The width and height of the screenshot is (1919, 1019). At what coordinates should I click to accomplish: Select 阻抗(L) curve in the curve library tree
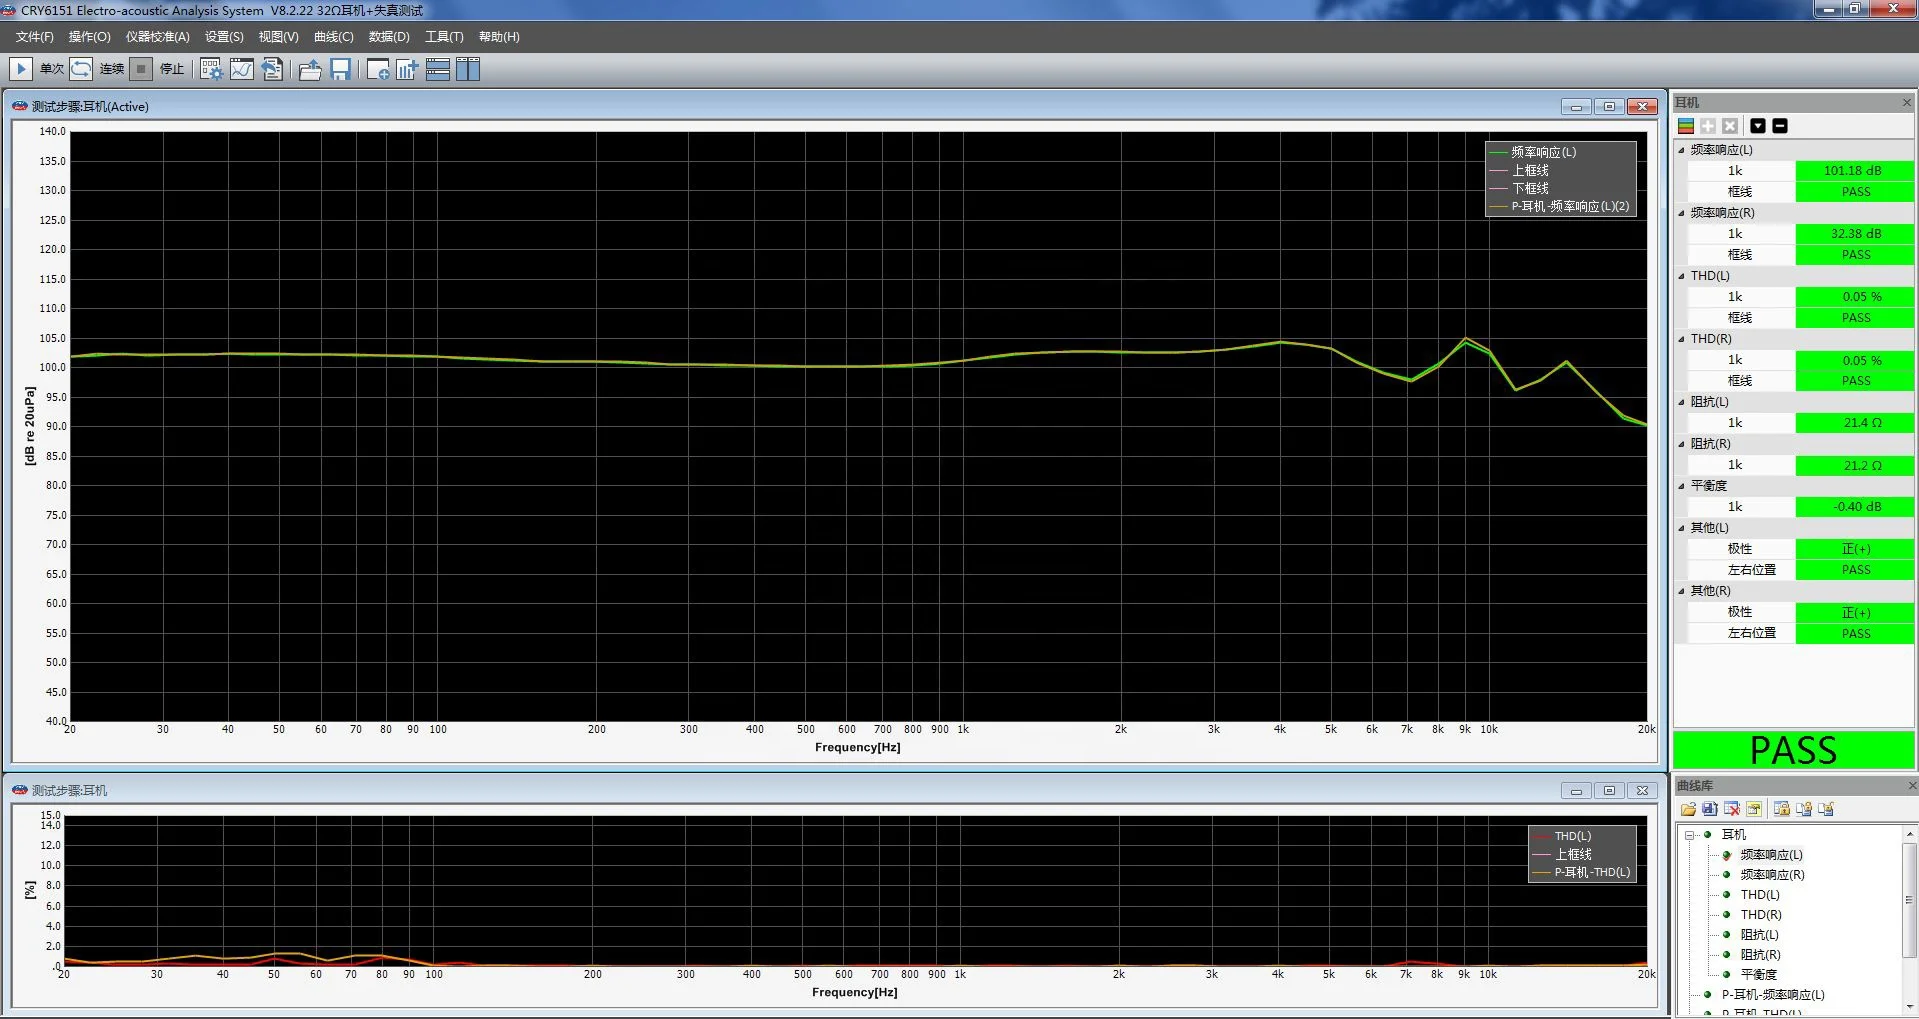(x=1759, y=935)
